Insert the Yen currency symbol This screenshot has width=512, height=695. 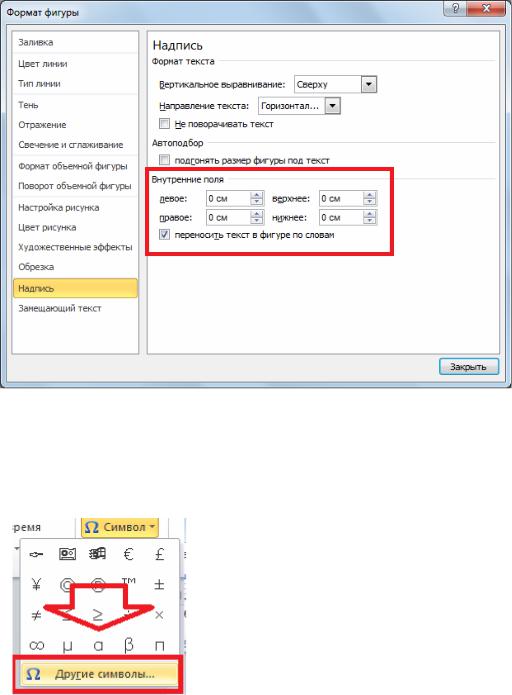pyautogui.click(x=36, y=585)
